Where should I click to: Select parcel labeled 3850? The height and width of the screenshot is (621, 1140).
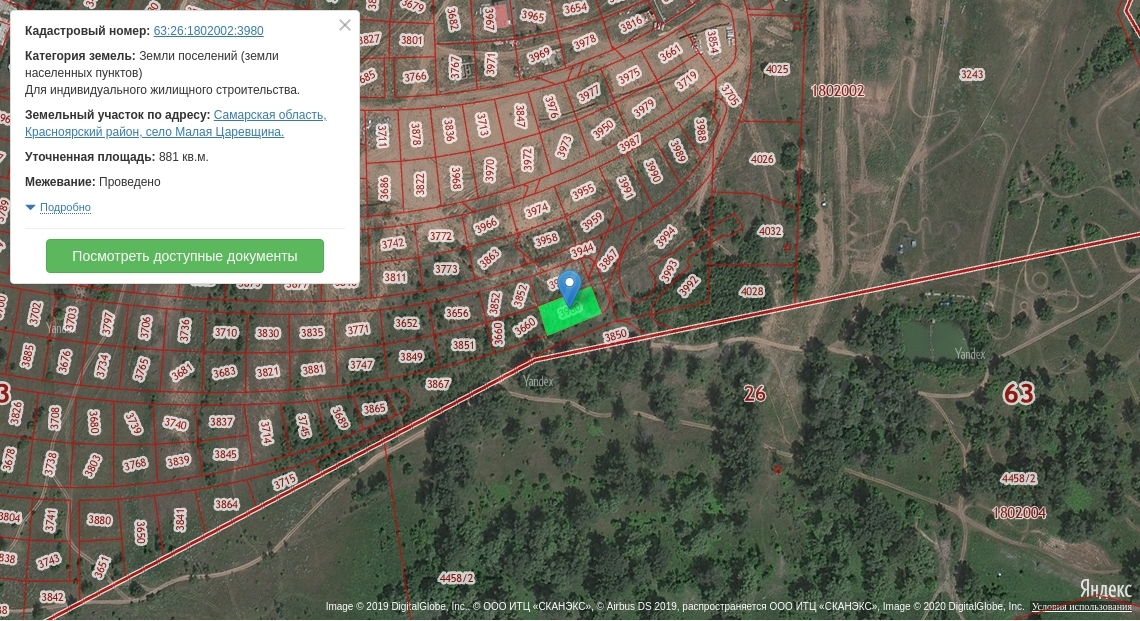(615, 335)
